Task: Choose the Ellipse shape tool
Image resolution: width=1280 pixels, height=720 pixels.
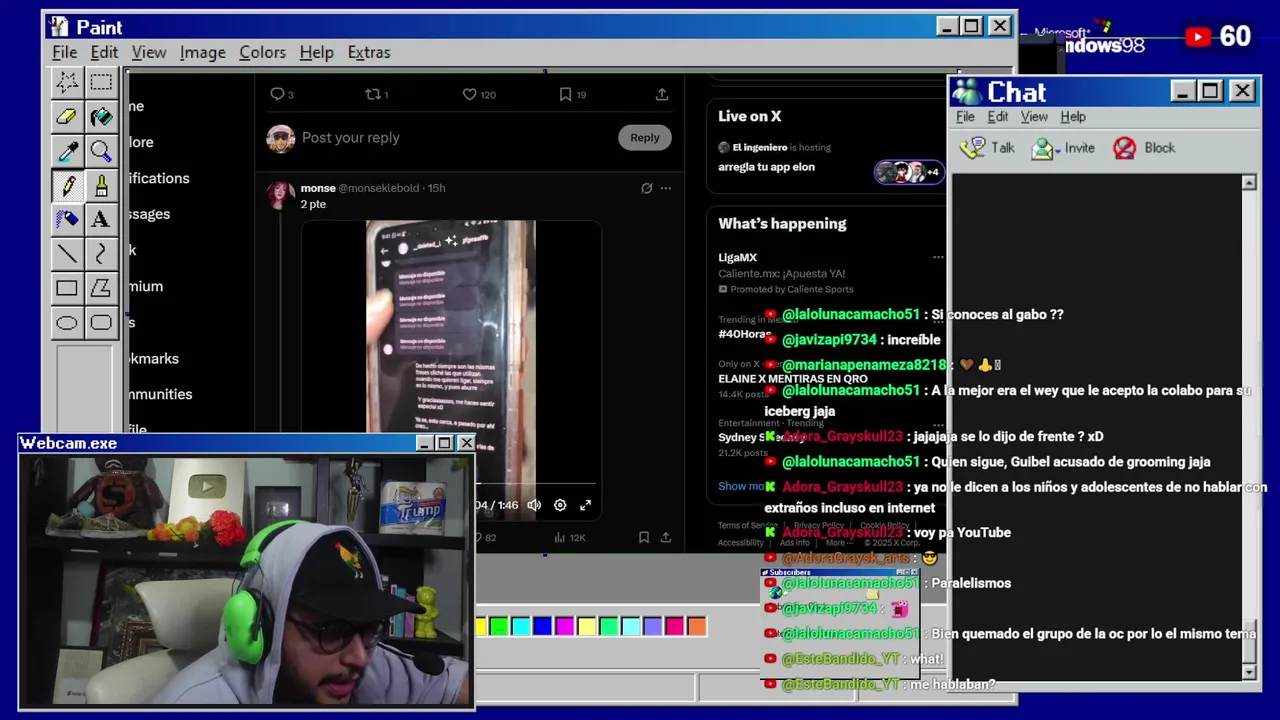Action: (x=67, y=322)
